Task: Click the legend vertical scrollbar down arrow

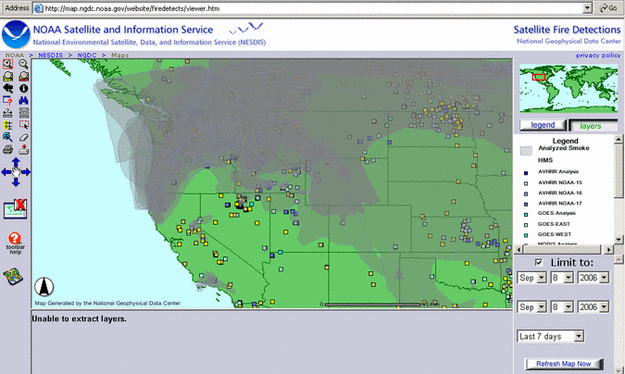Action: coord(618,239)
